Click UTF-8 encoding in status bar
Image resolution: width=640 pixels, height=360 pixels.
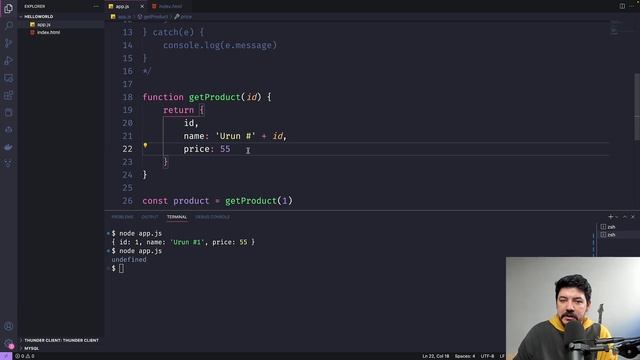point(487,356)
